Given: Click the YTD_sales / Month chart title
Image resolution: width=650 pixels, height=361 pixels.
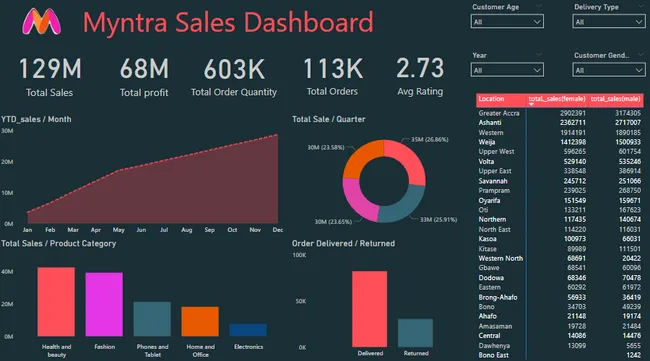Looking at the screenshot, I should [x=36, y=119].
